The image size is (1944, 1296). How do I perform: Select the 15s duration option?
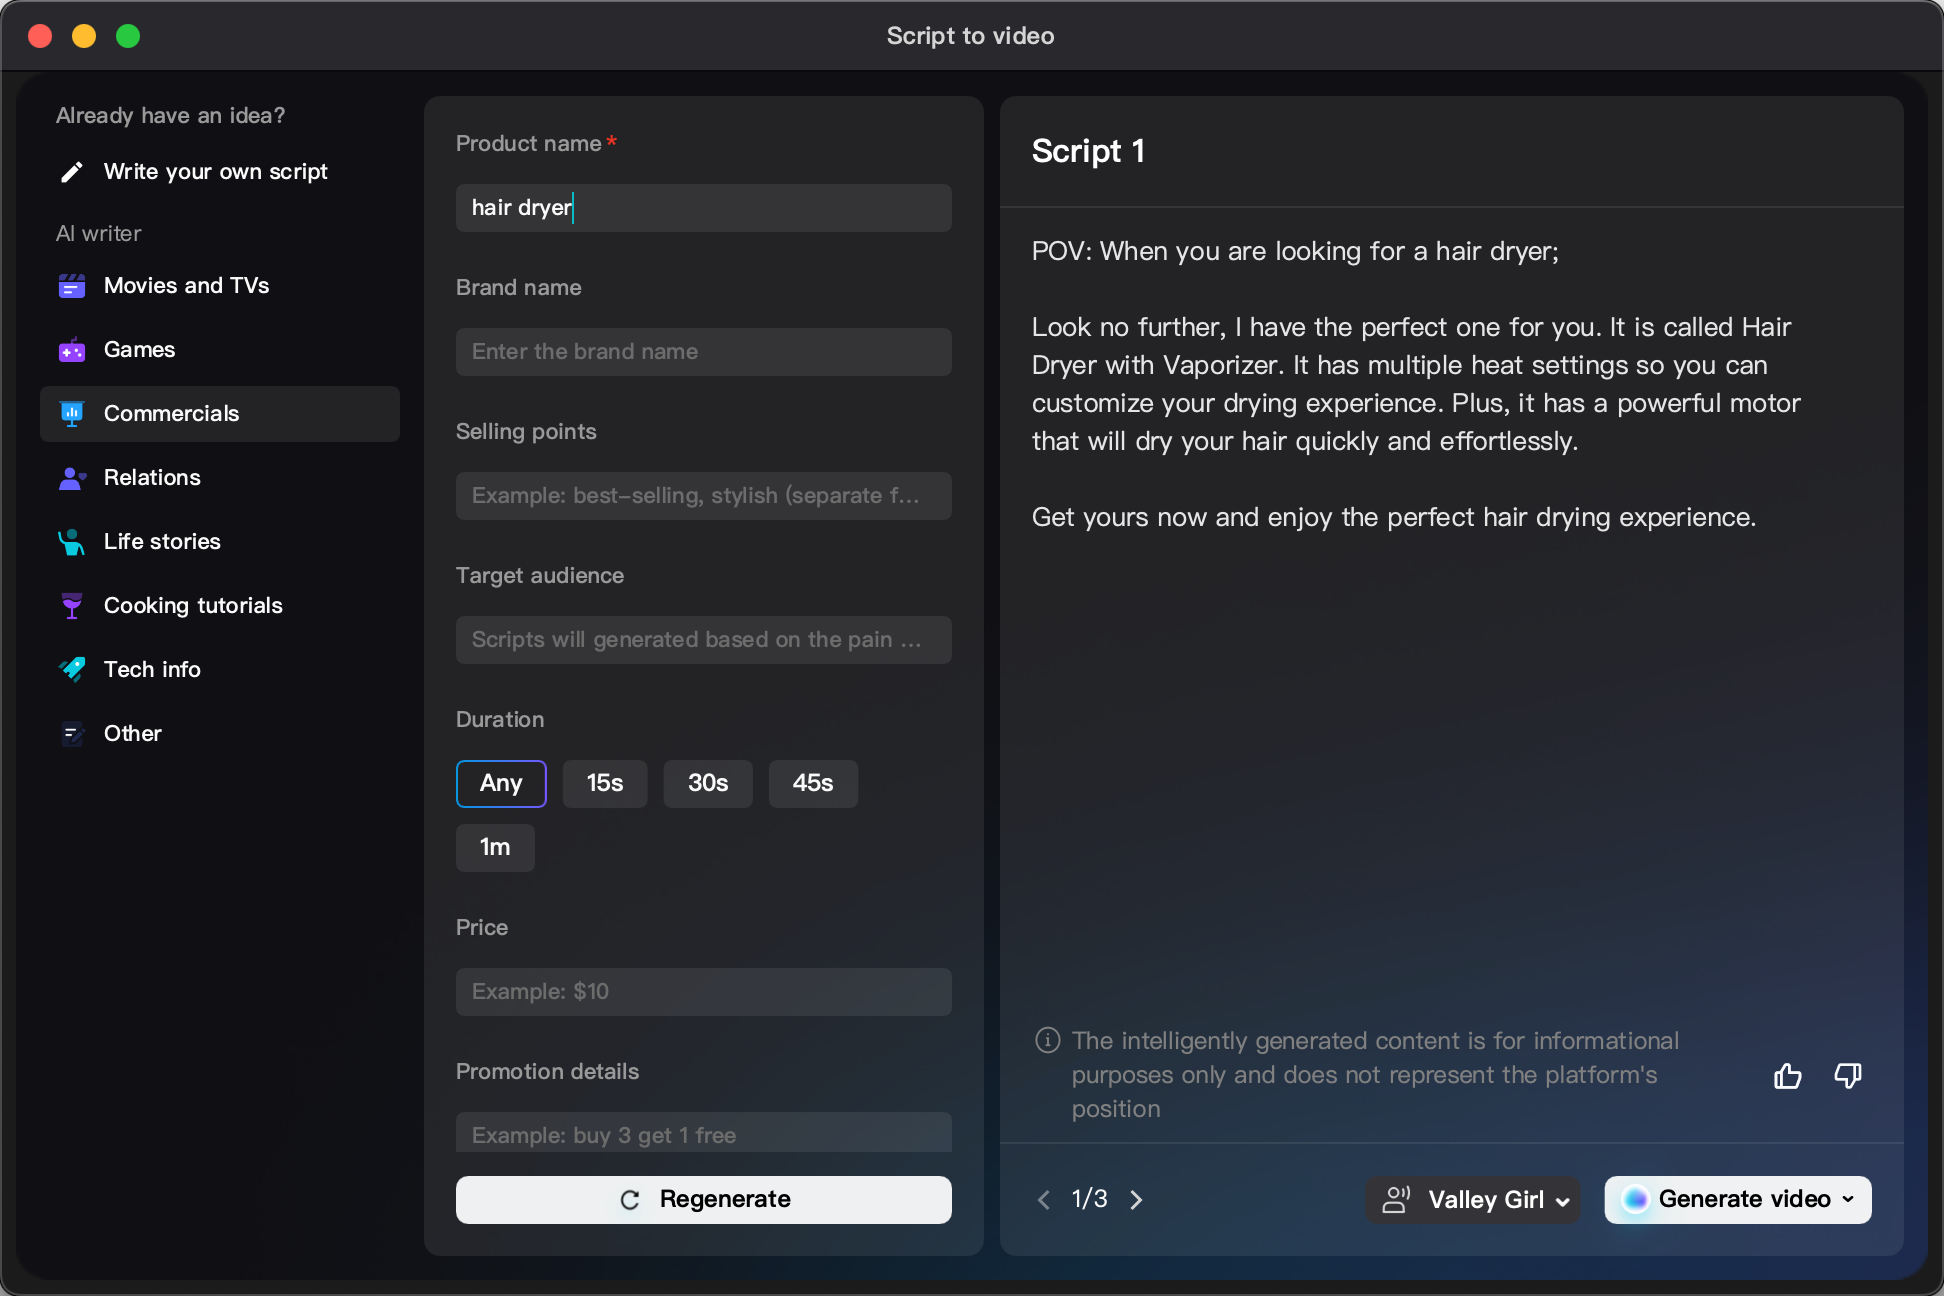pyautogui.click(x=605, y=784)
